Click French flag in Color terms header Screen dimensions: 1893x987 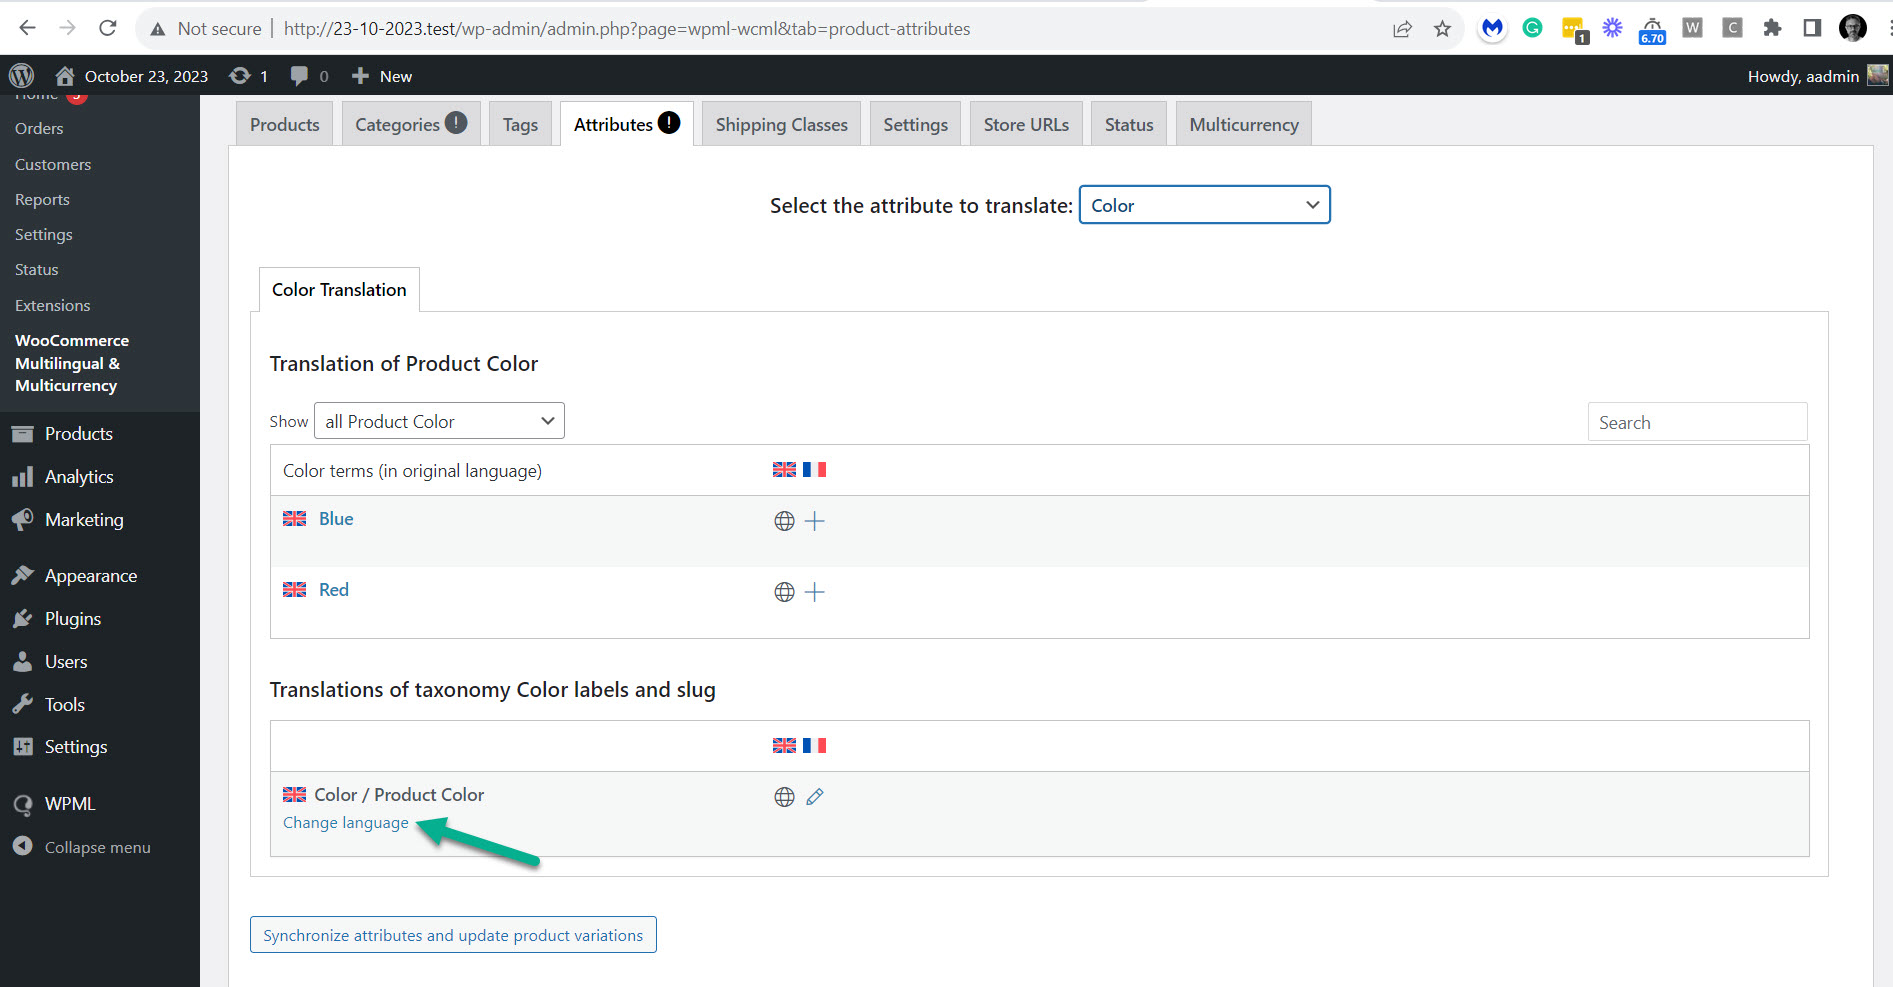click(815, 469)
